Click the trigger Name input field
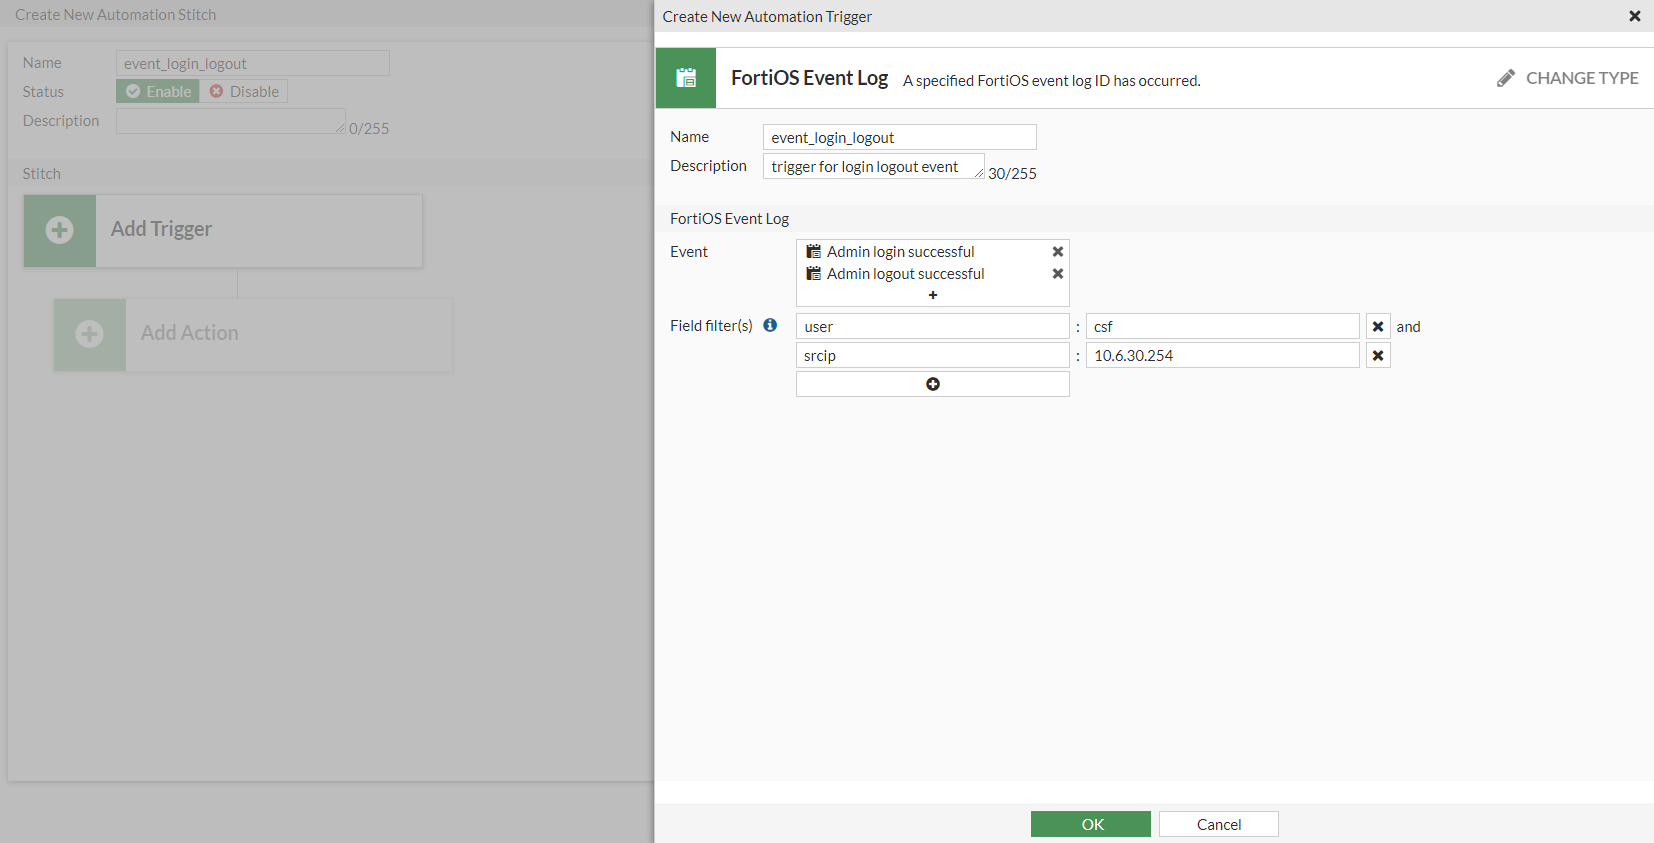This screenshot has height=843, width=1654. pos(899,137)
